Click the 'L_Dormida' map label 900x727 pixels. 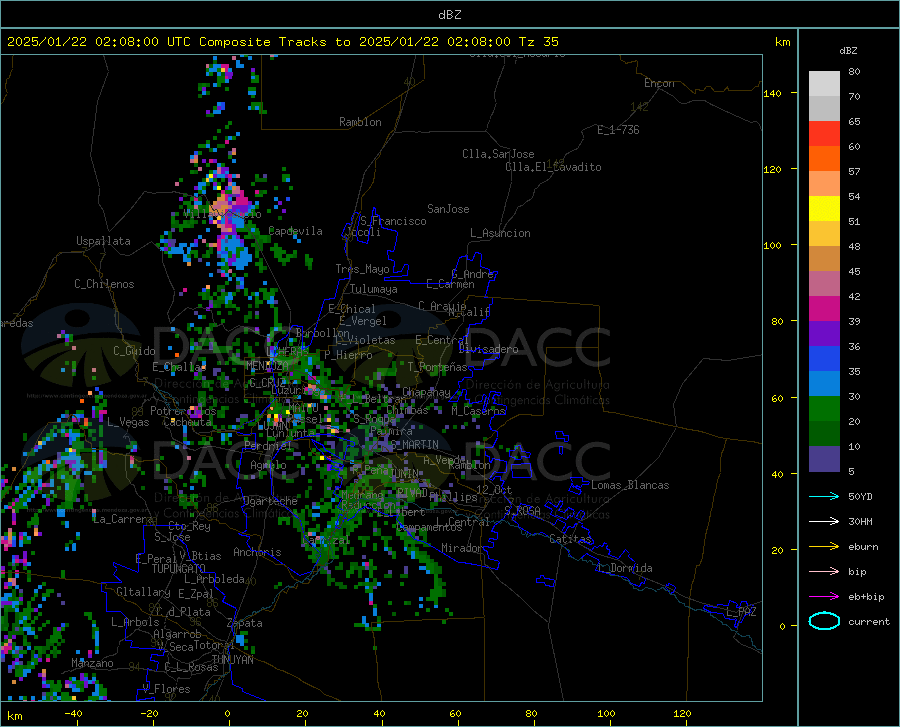point(625,568)
